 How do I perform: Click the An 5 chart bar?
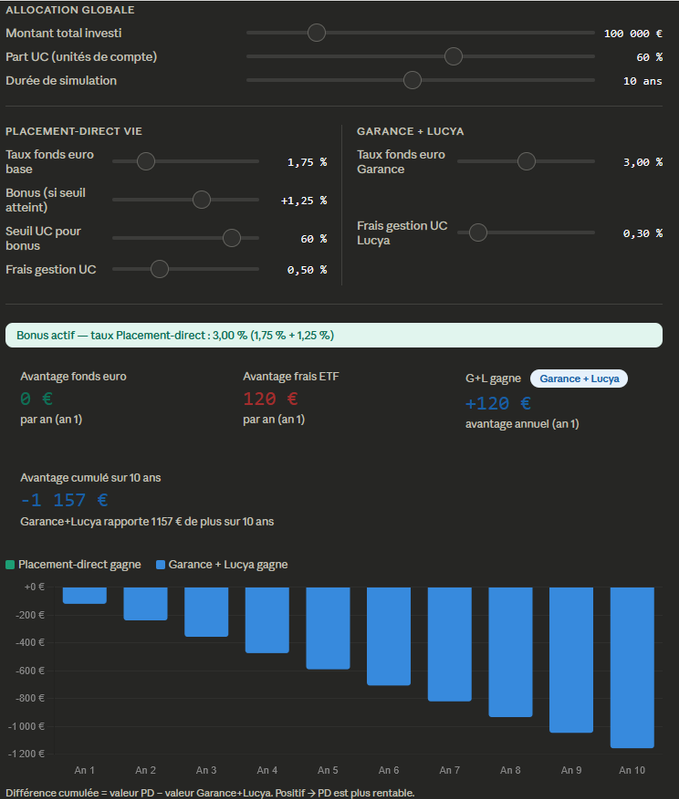point(328,628)
